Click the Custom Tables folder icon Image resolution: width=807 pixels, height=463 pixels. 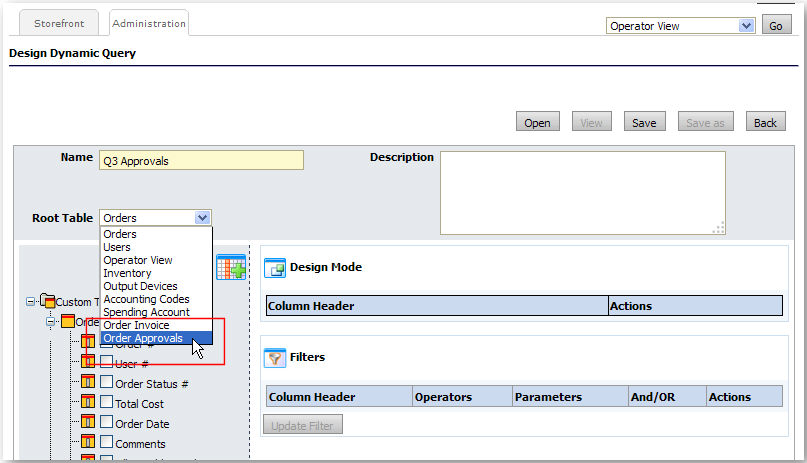(48, 301)
